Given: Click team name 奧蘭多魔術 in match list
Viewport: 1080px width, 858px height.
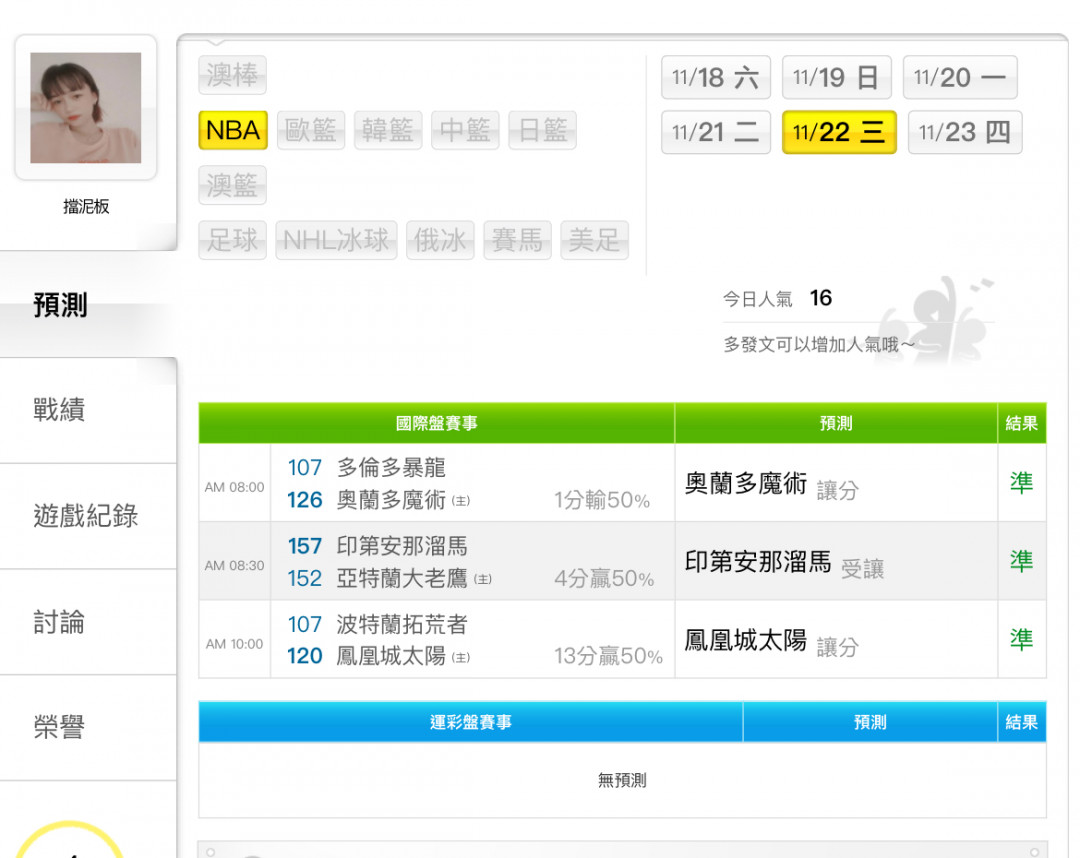Looking at the screenshot, I should pyautogui.click(x=391, y=499).
